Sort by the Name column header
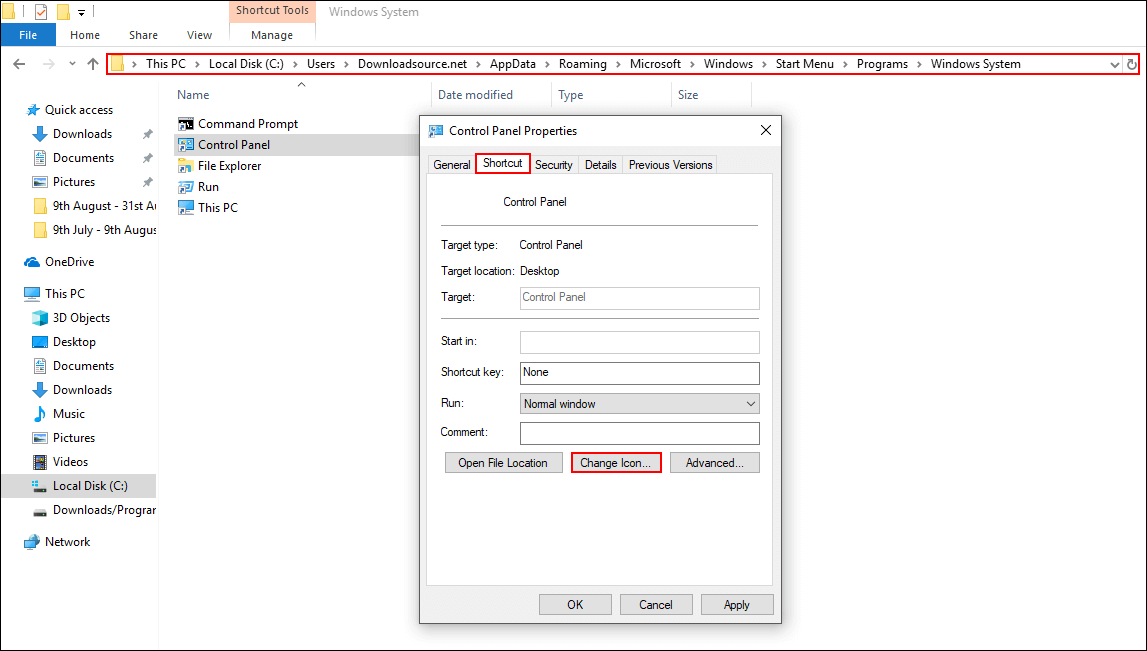Screen dimensions: 1147x651 (193, 95)
